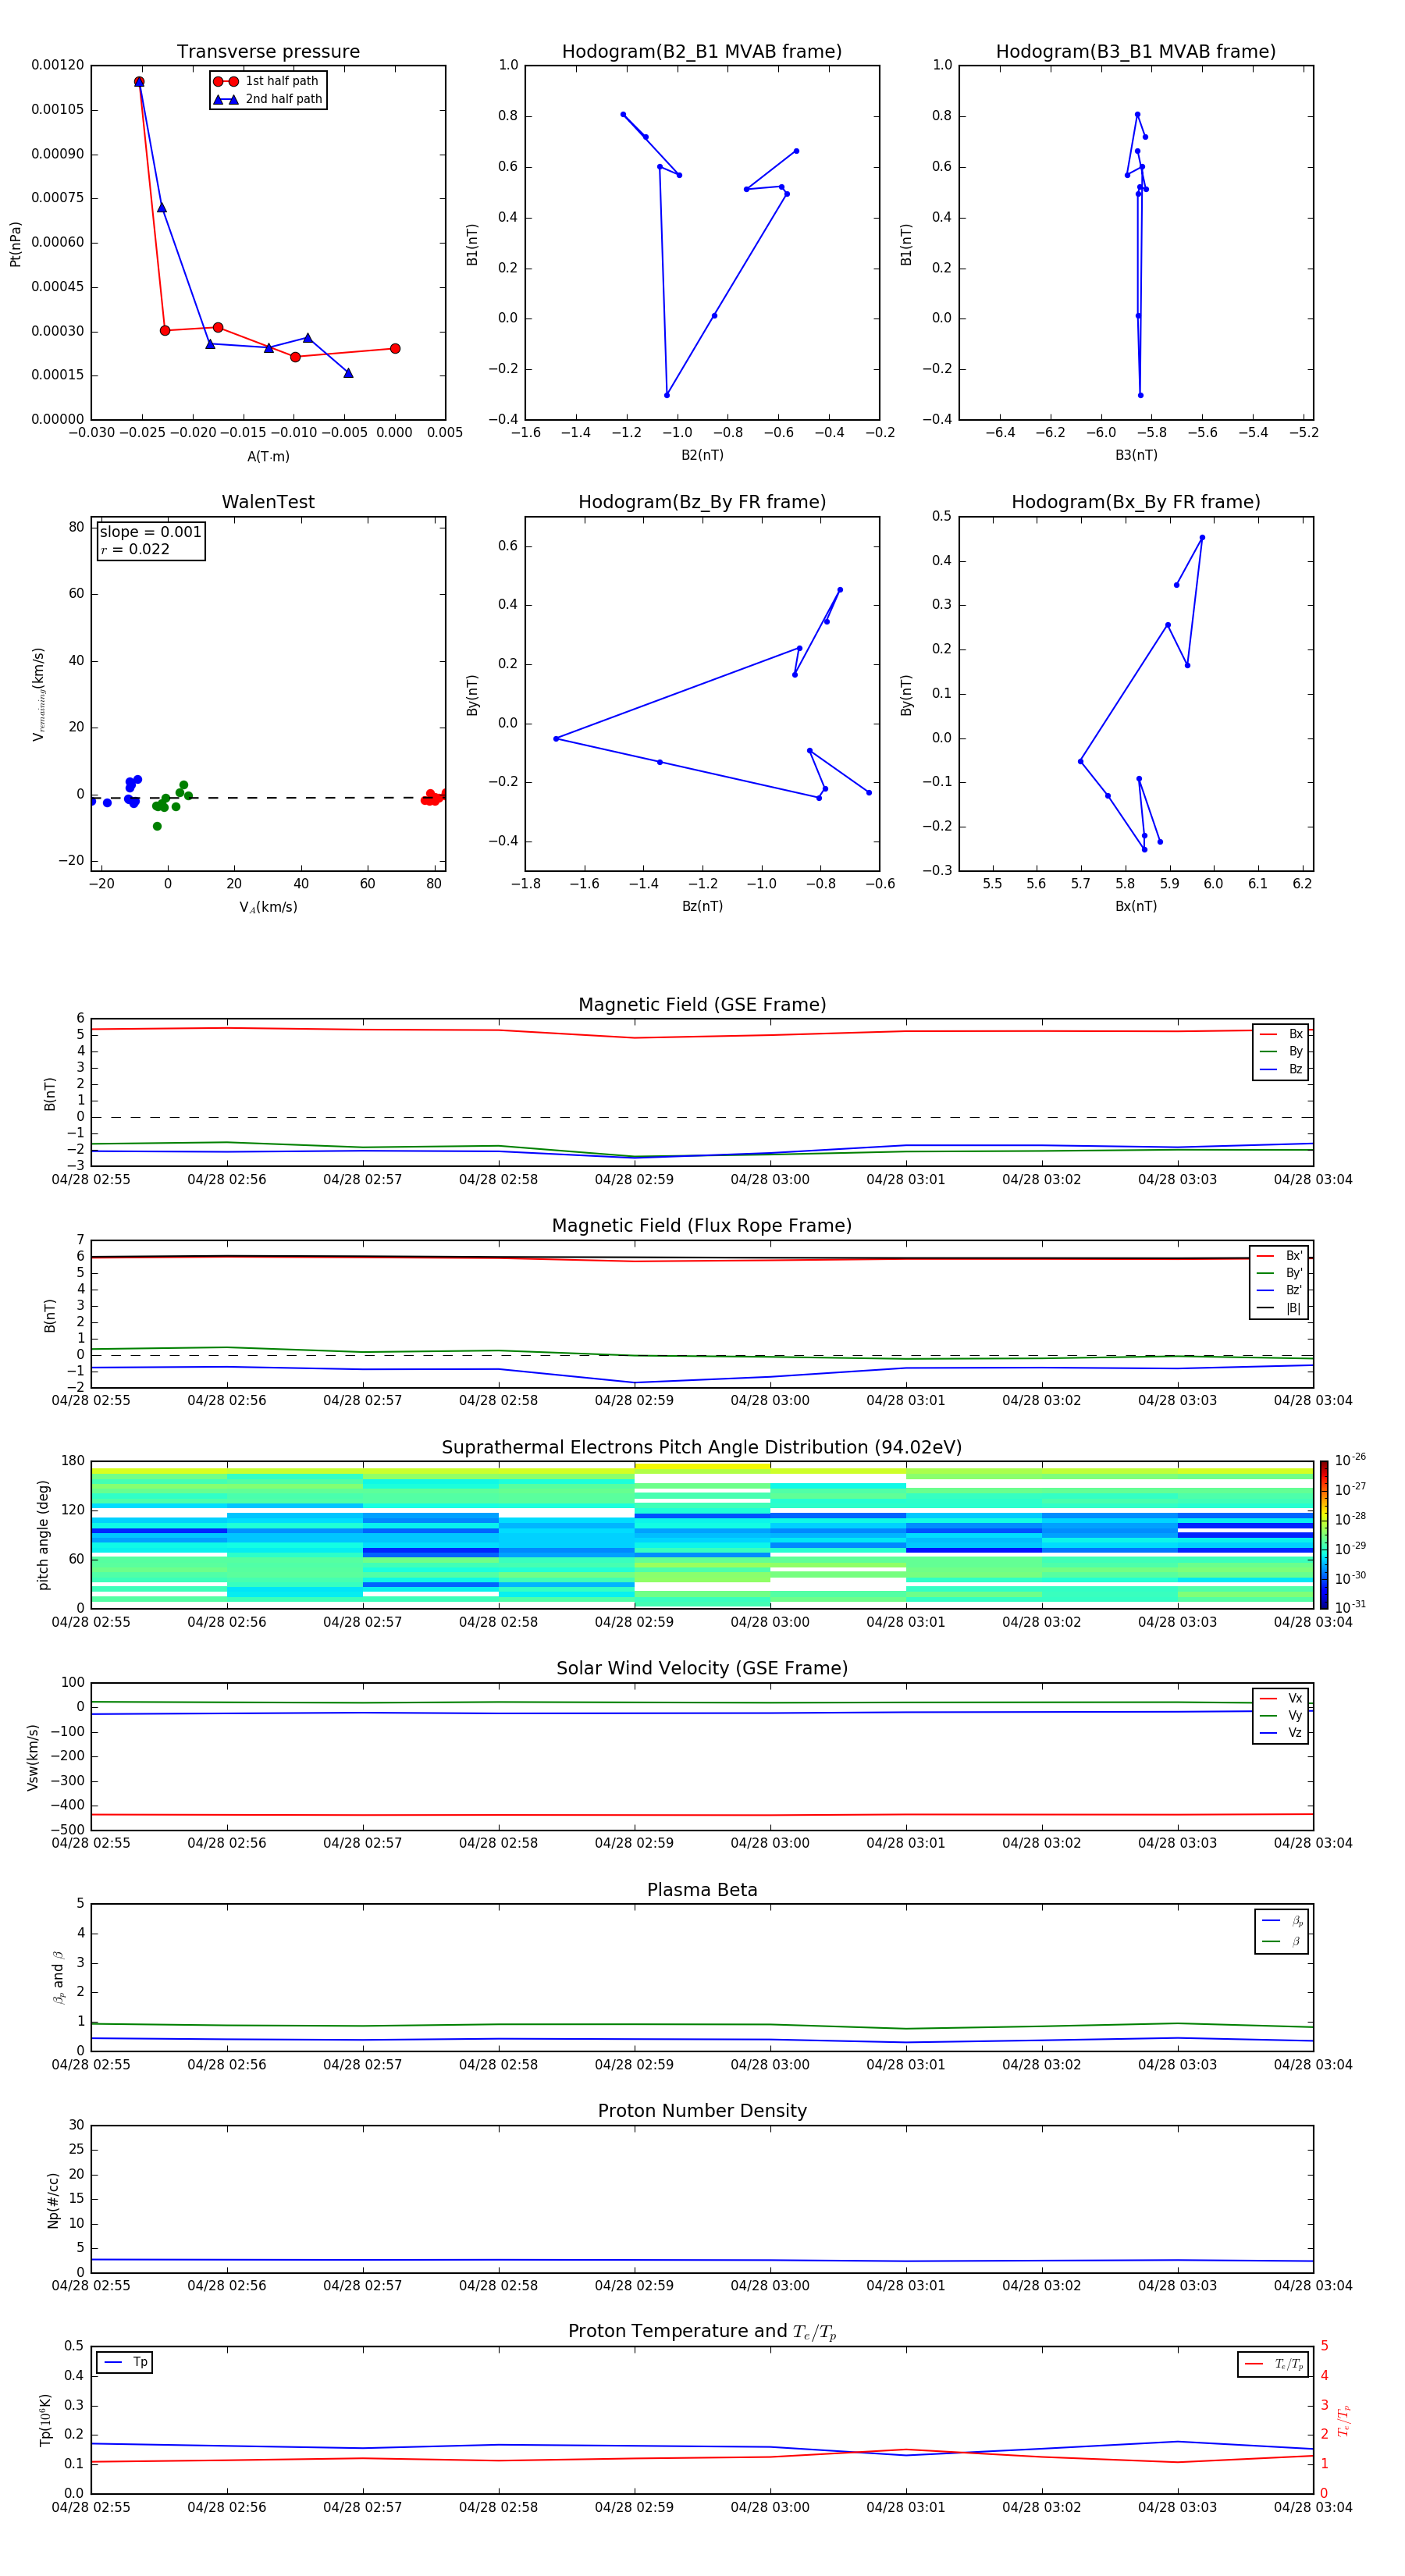Click the 'Plasma Beta' title
Viewport: 1405px width, 2576px height.
point(702,1890)
